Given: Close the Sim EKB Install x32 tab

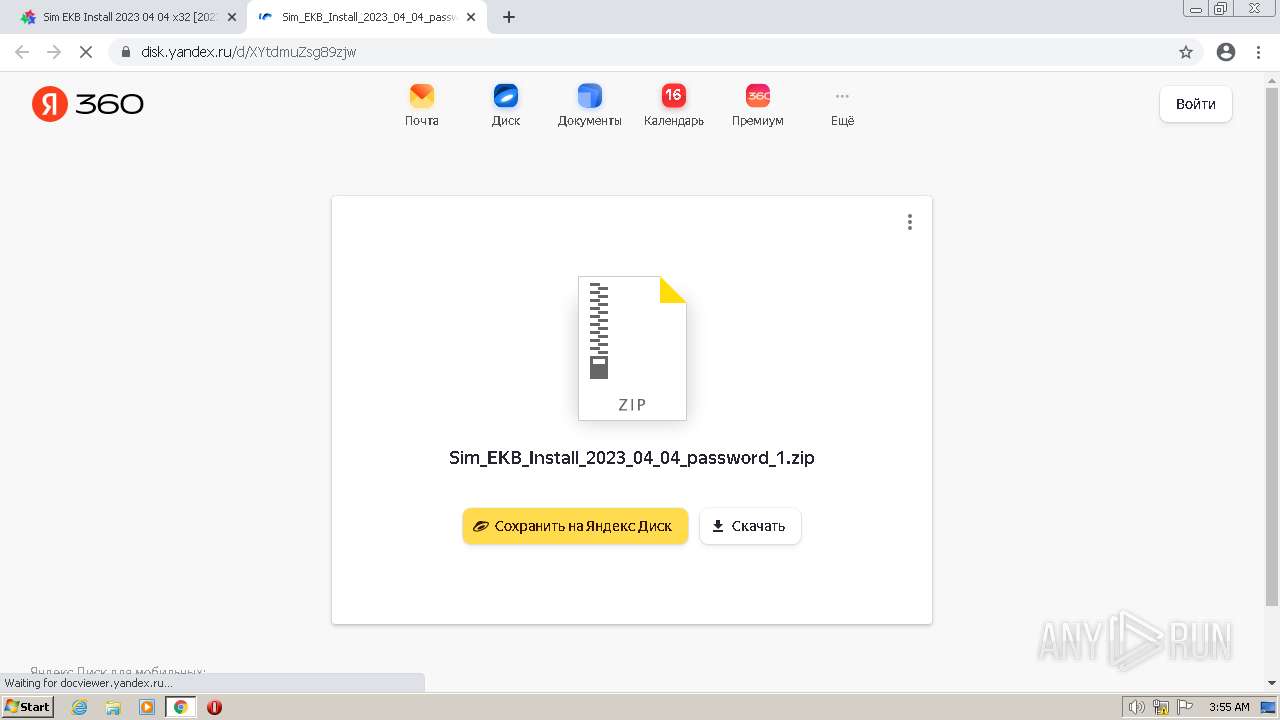Looking at the screenshot, I should click(x=232, y=17).
